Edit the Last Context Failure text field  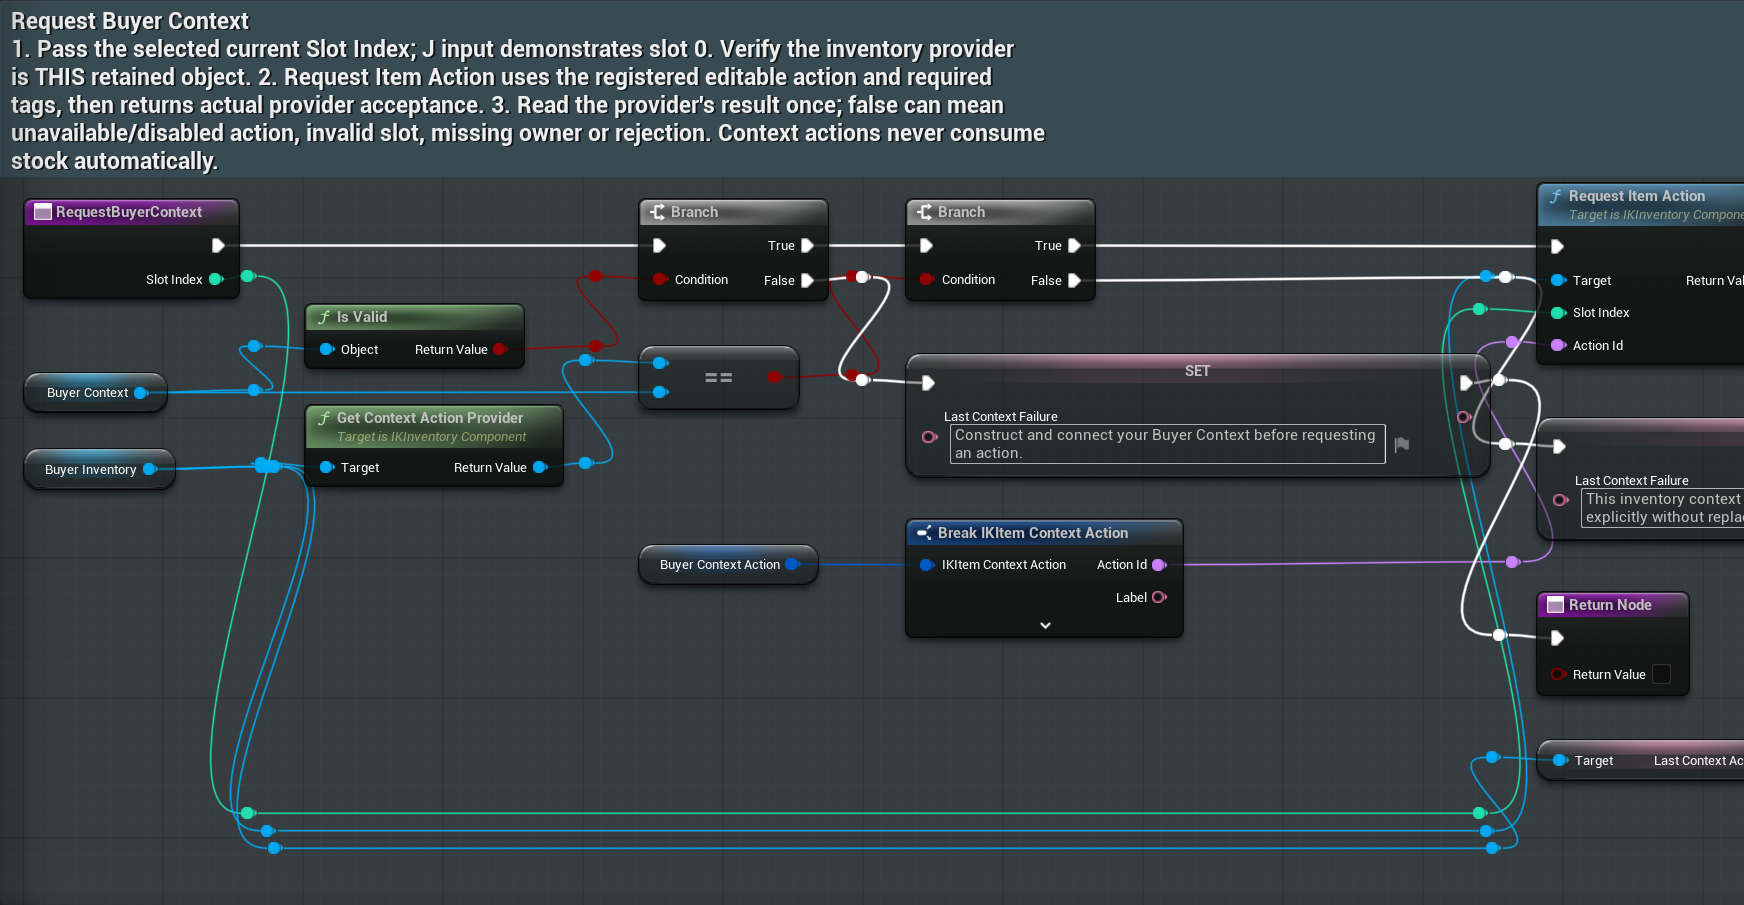coord(1167,444)
